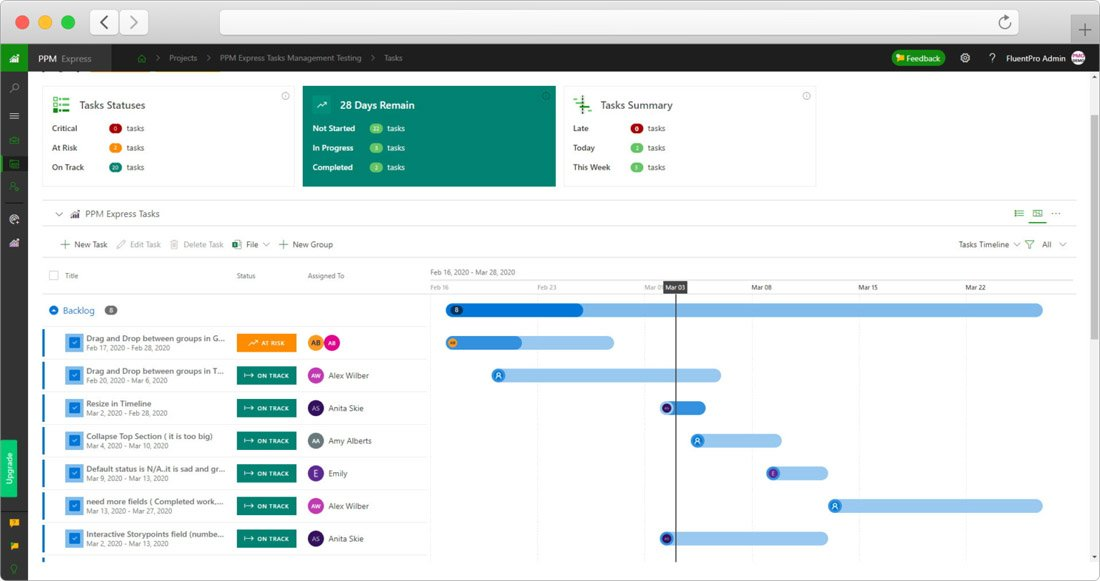Screen dimensions: 1100x581
Task: Click Edit Task in the toolbar
Action: pyautogui.click(x=139, y=244)
